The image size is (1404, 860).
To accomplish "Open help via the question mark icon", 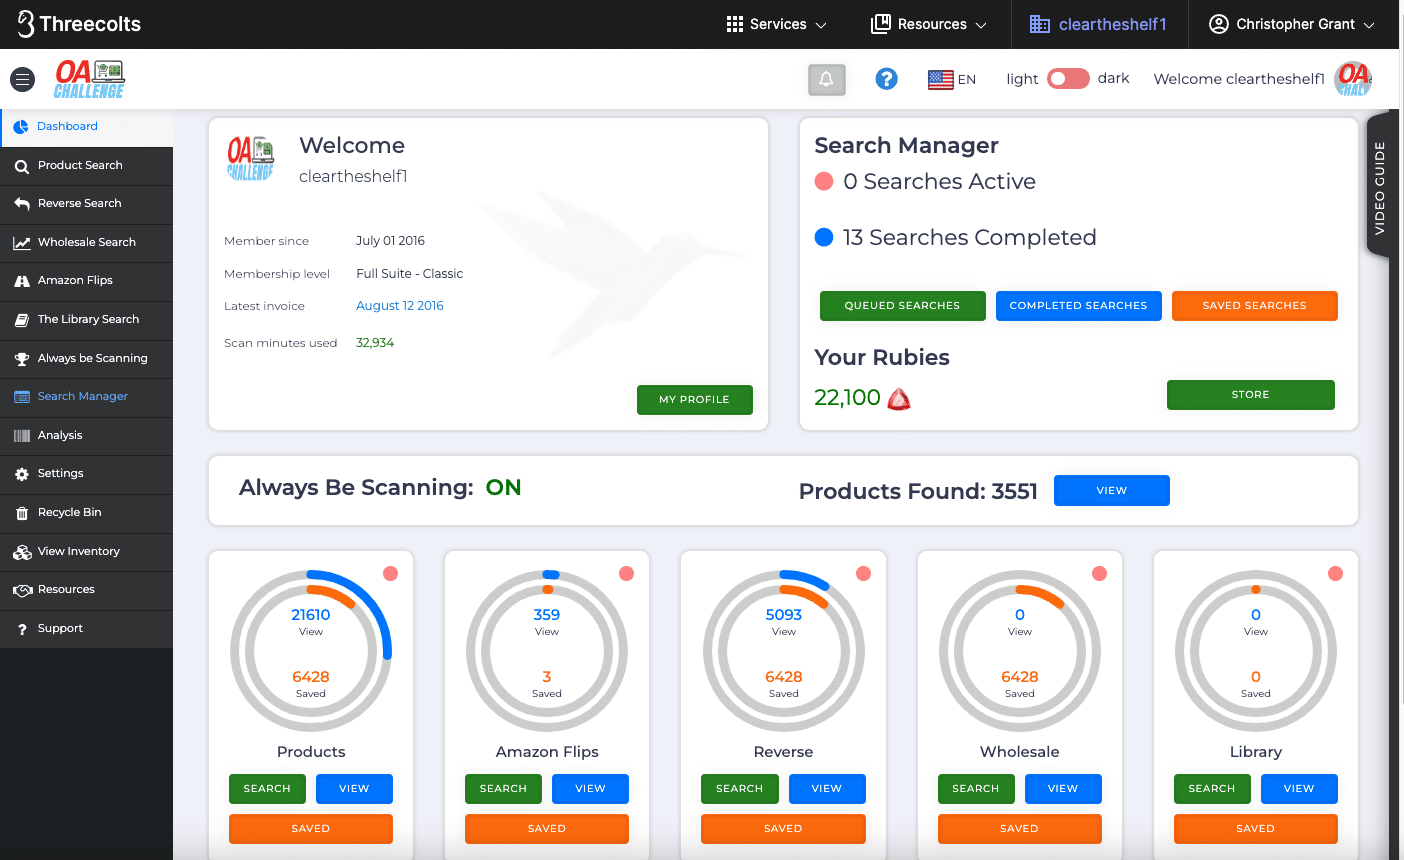I will point(886,79).
